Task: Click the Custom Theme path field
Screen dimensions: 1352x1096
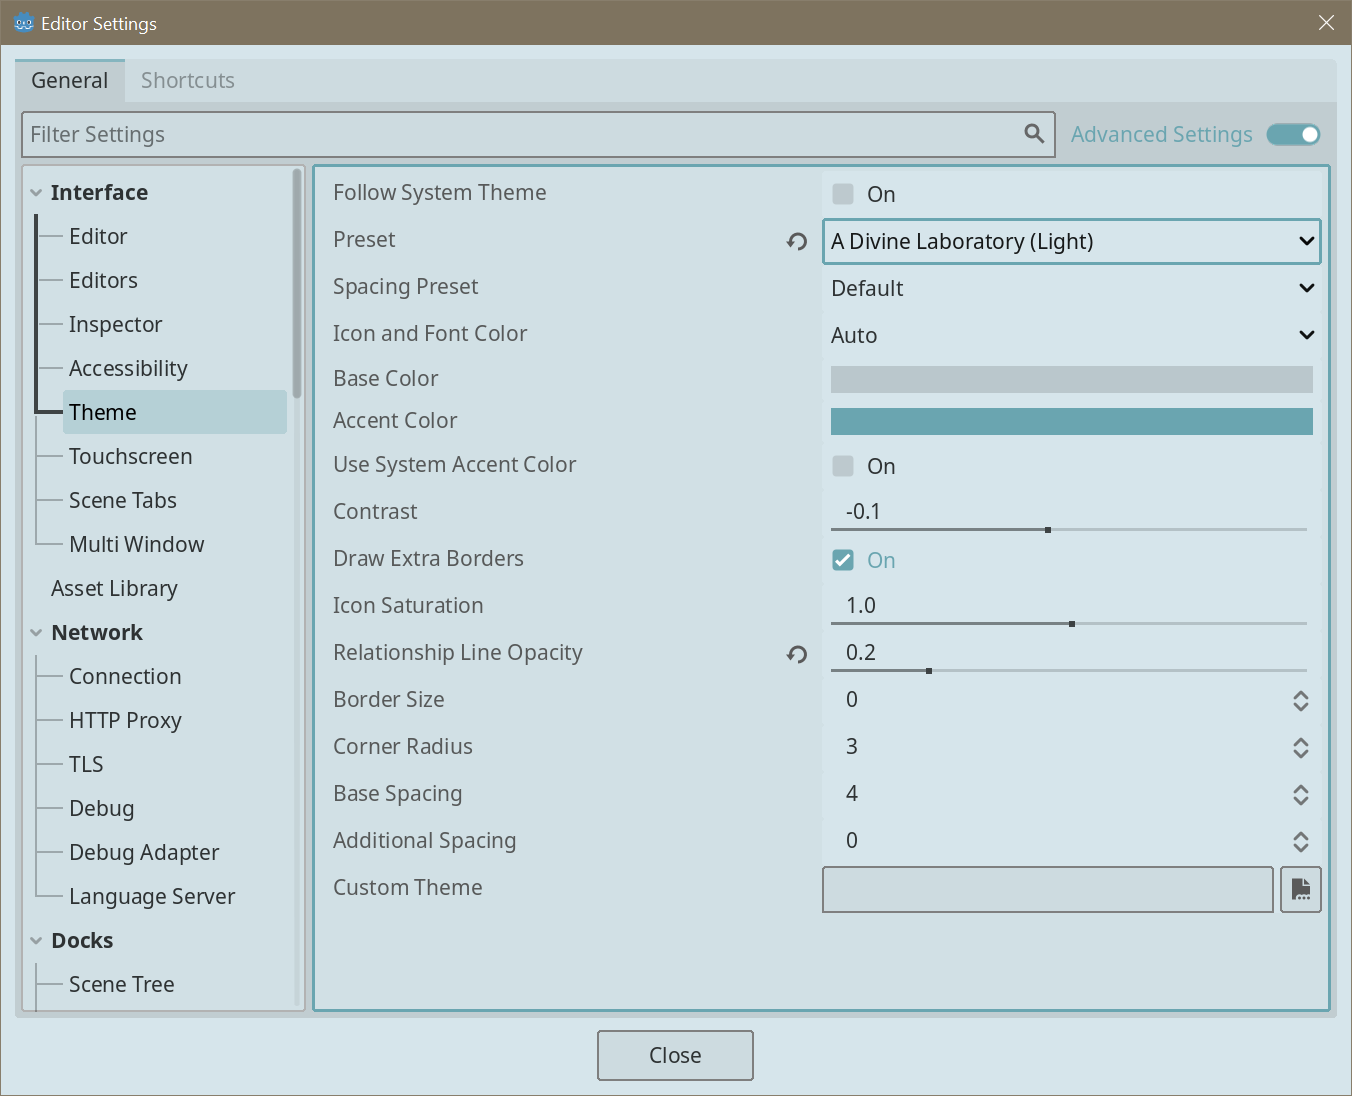Action: 1047,889
